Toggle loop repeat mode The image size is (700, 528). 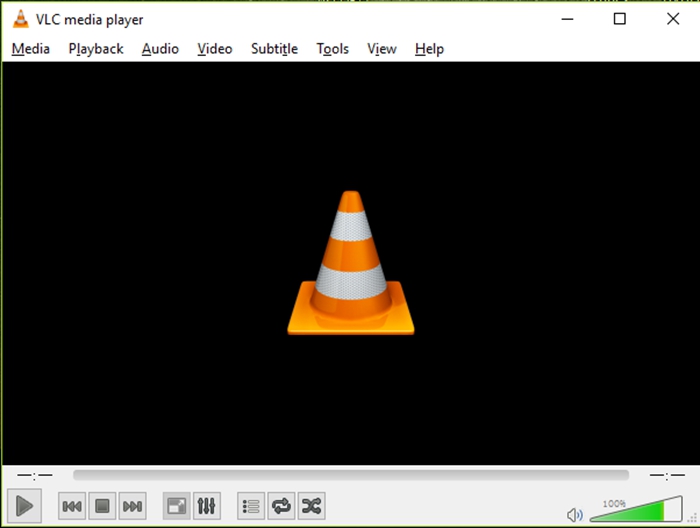[281, 506]
